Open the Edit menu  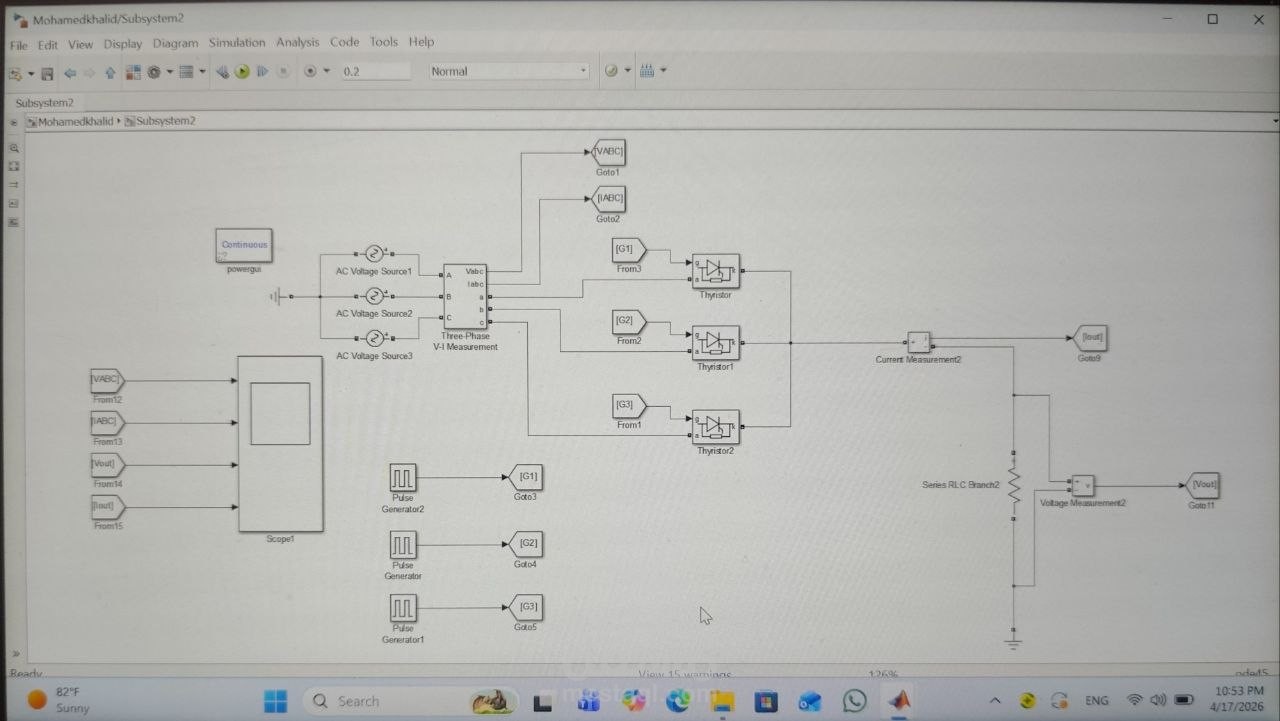click(48, 45)
